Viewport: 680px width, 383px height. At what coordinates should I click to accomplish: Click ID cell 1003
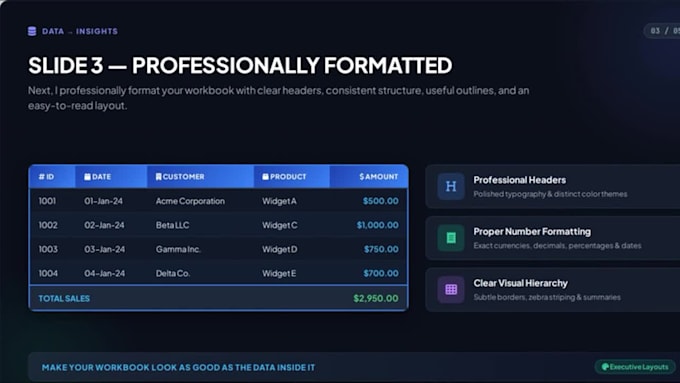point(48,249)
